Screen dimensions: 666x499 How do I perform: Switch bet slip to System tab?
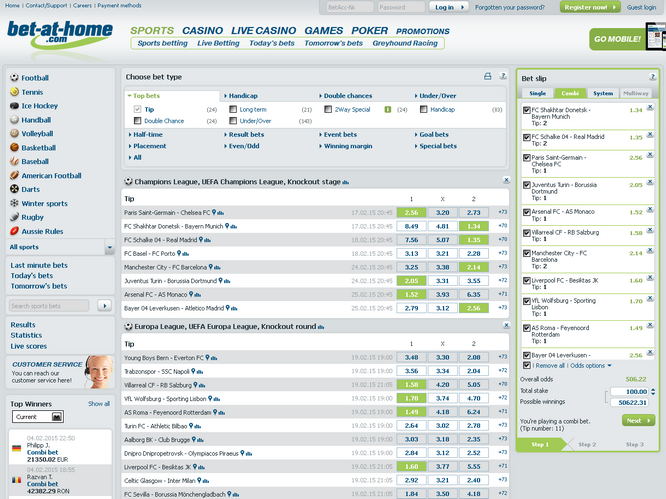click(x=603, y=93)
